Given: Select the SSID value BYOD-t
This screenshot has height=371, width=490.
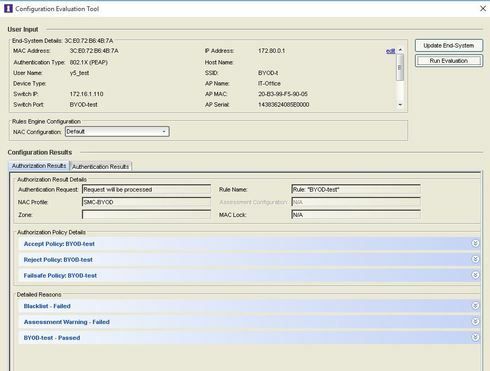Looking at the screenshot, I should [x=268, y=73].
